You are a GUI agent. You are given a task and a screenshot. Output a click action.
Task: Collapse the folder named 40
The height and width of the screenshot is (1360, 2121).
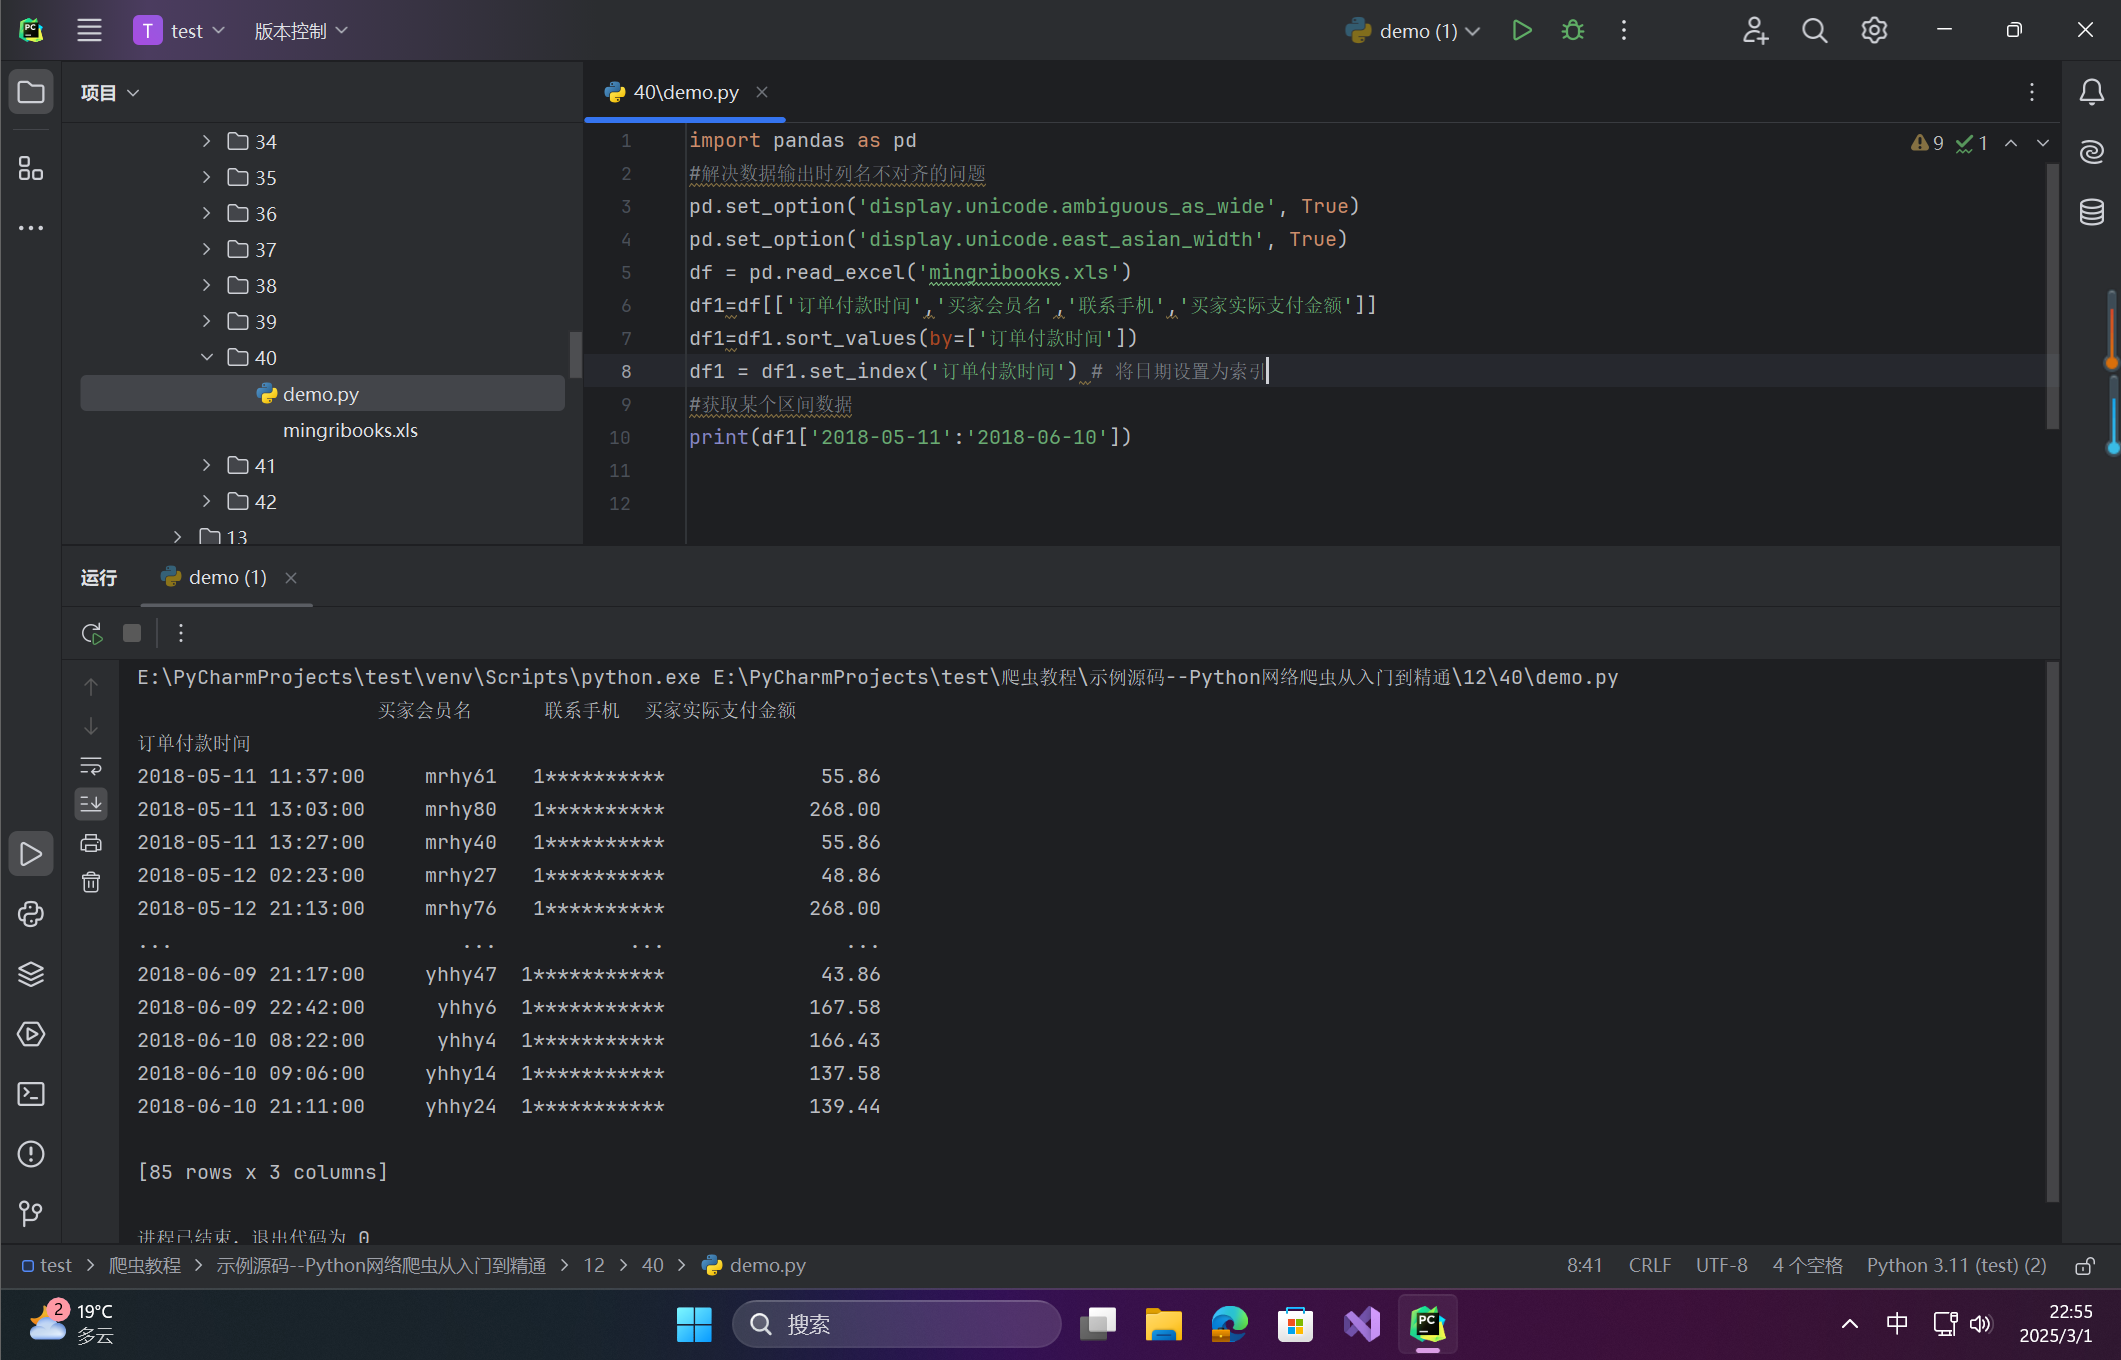click(x=206, y=357)
